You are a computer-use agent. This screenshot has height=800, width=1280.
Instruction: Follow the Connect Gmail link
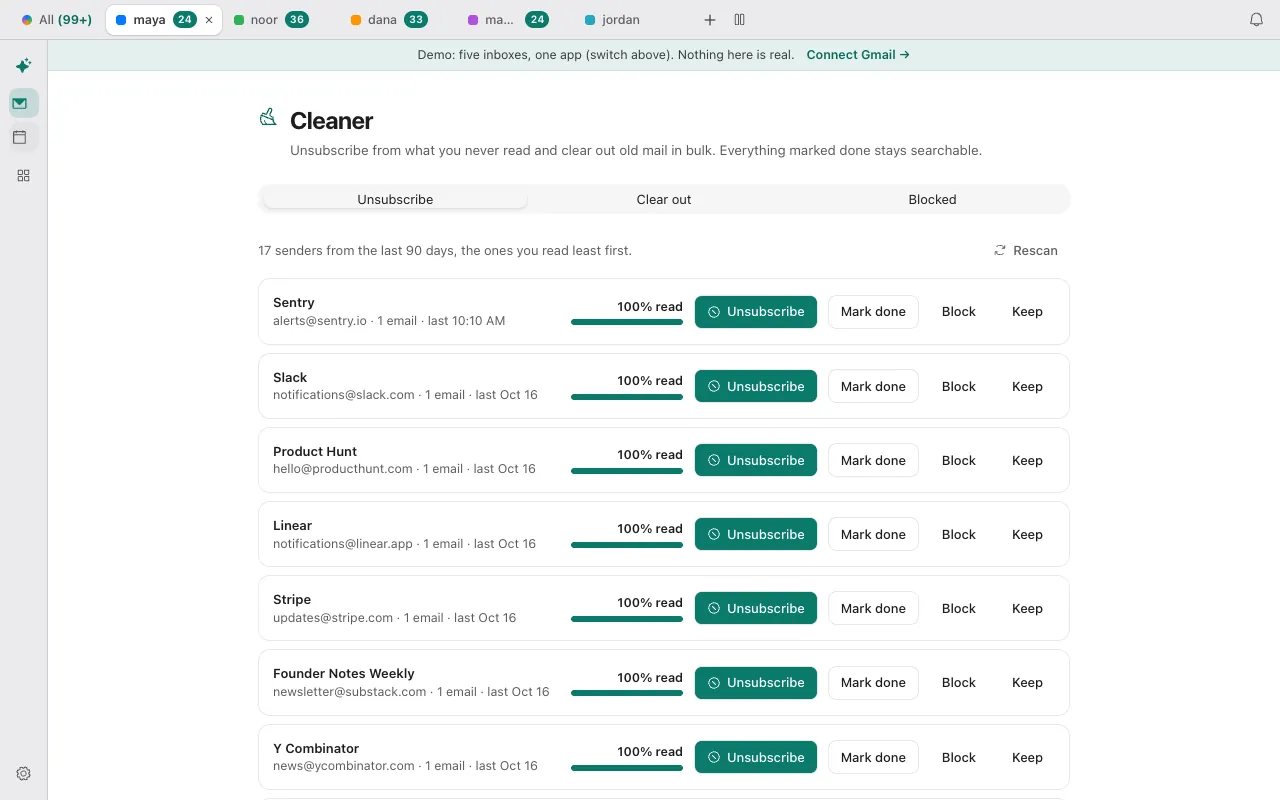click(858, 55)
